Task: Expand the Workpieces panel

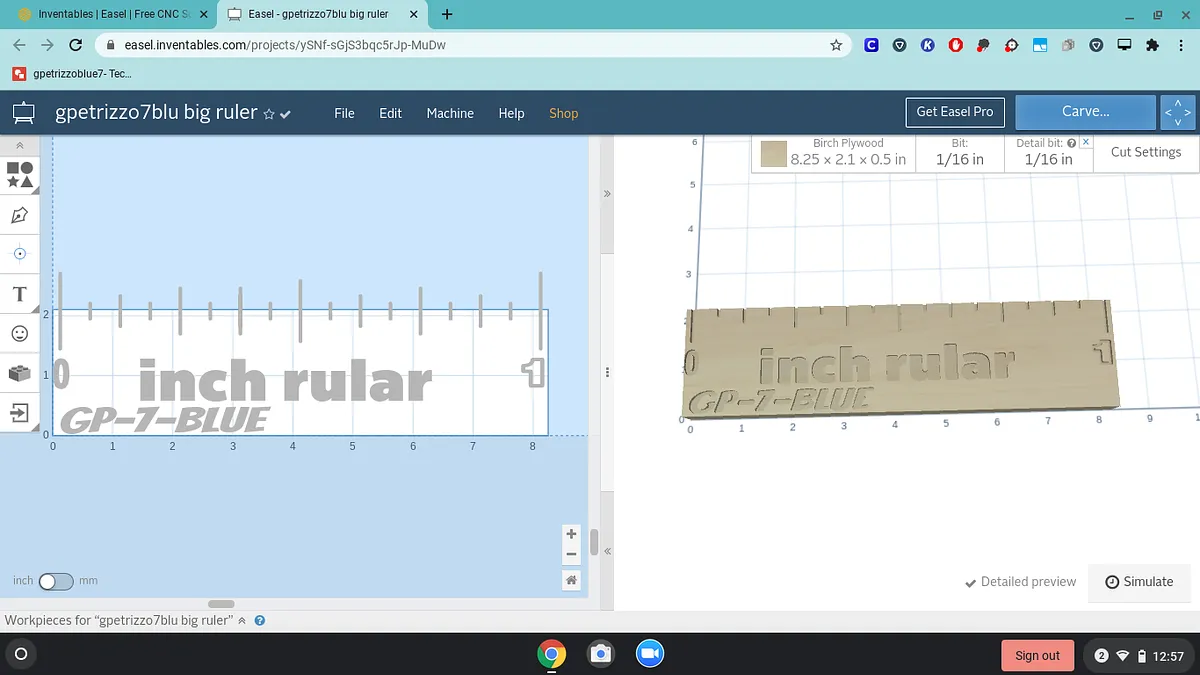Action: 241,621
